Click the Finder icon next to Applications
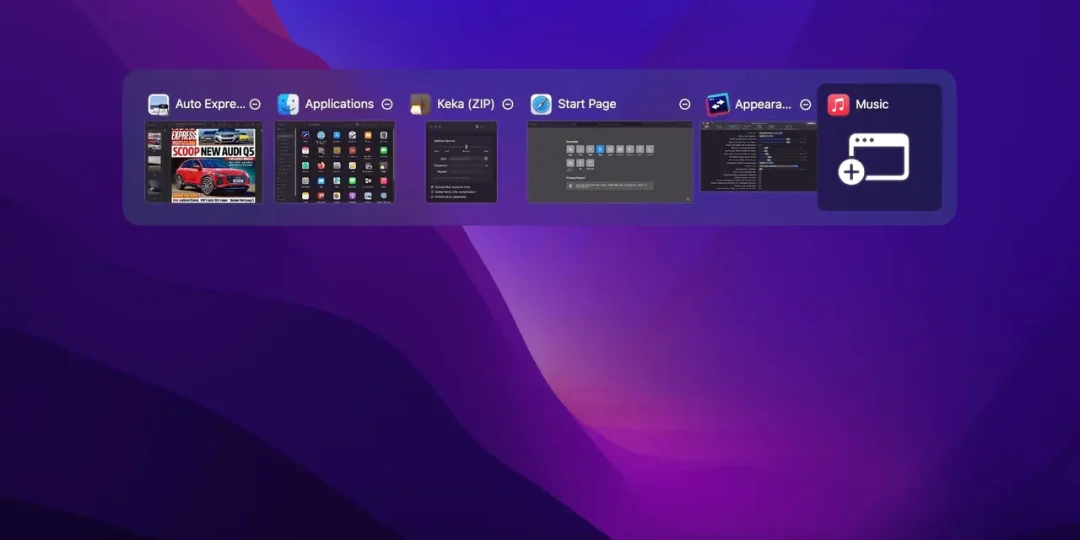The height and width of the screenshot is (540, 1080). [x=288, y=105]
